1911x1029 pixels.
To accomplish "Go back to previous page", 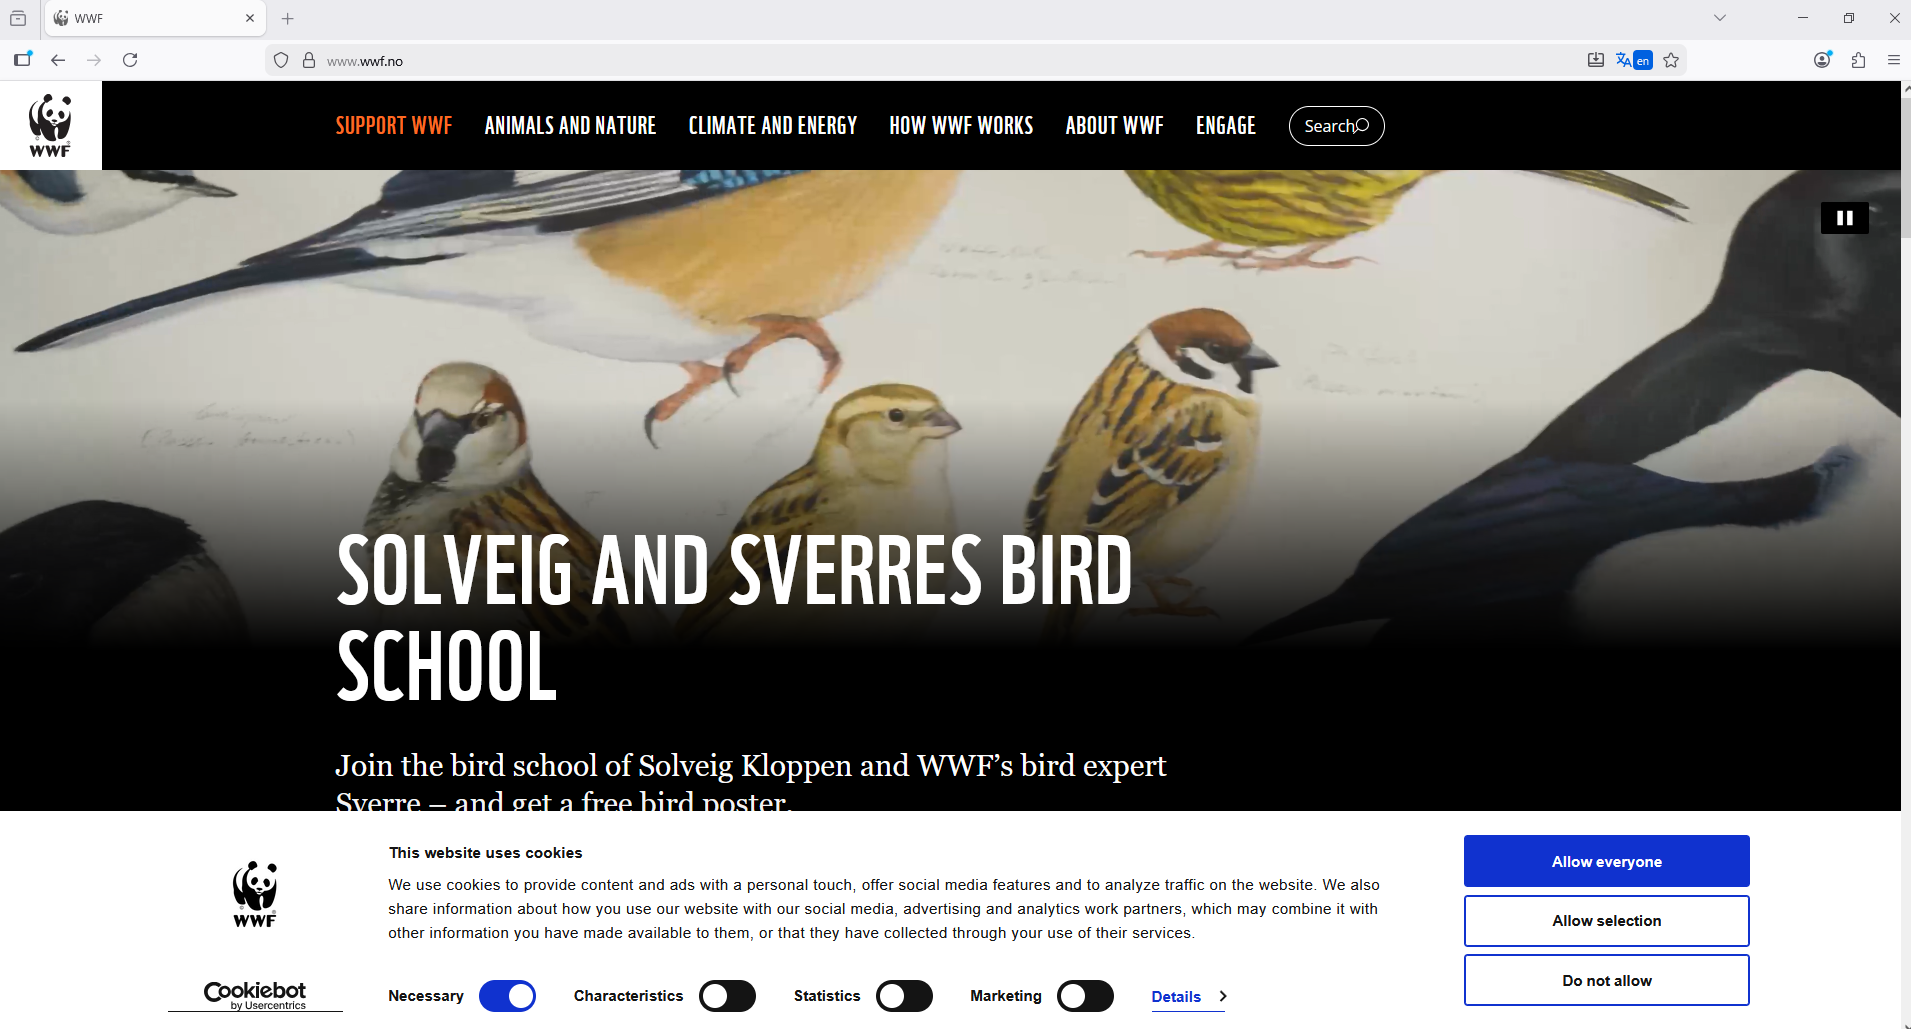I will [58, 60].
